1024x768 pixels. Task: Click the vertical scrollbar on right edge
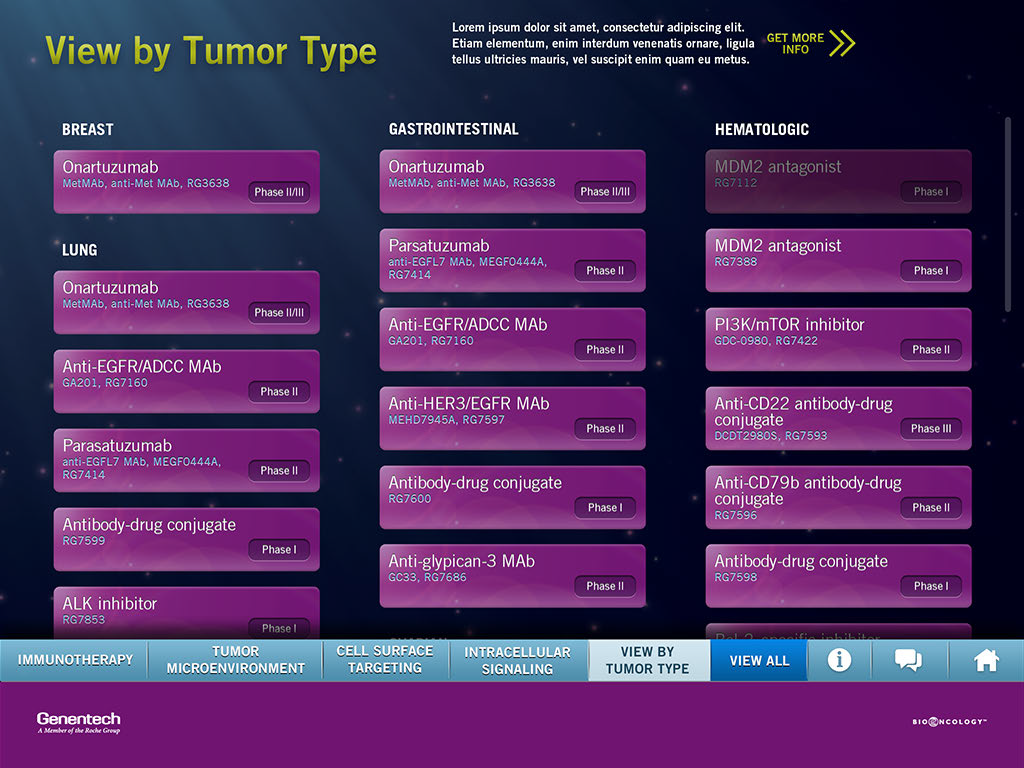[1008, 216]
